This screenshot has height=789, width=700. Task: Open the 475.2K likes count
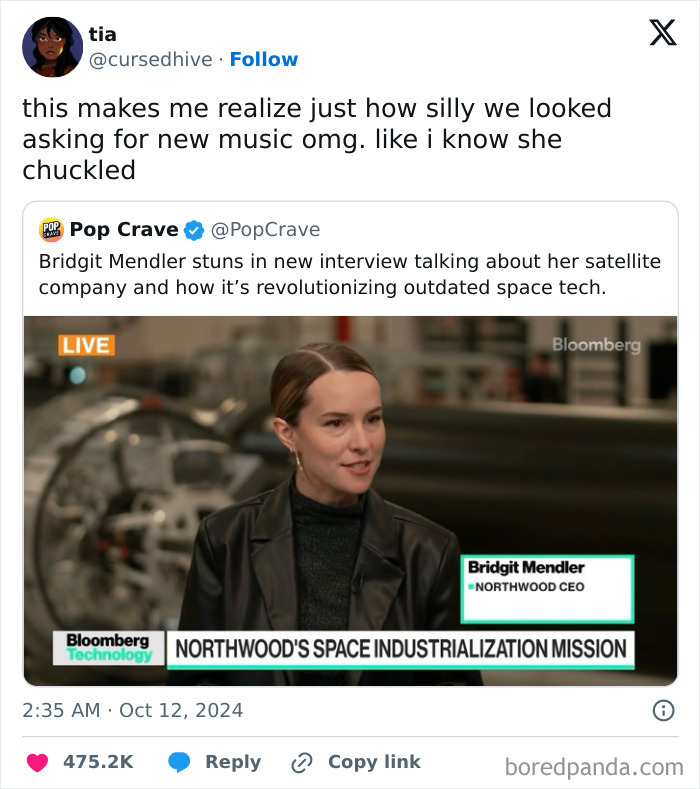[x=98, y=762]
